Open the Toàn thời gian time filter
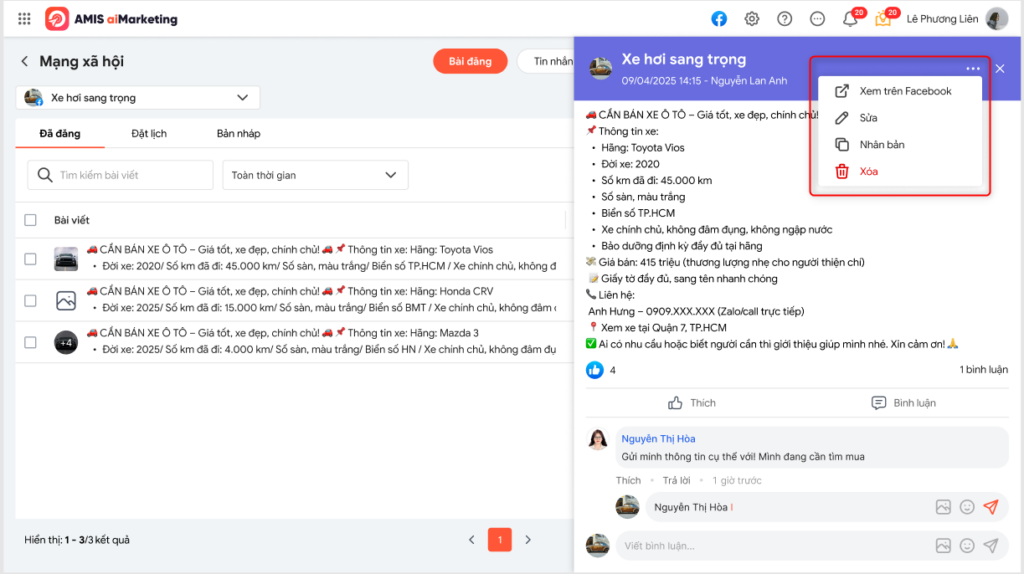 (x=315, y=175)
